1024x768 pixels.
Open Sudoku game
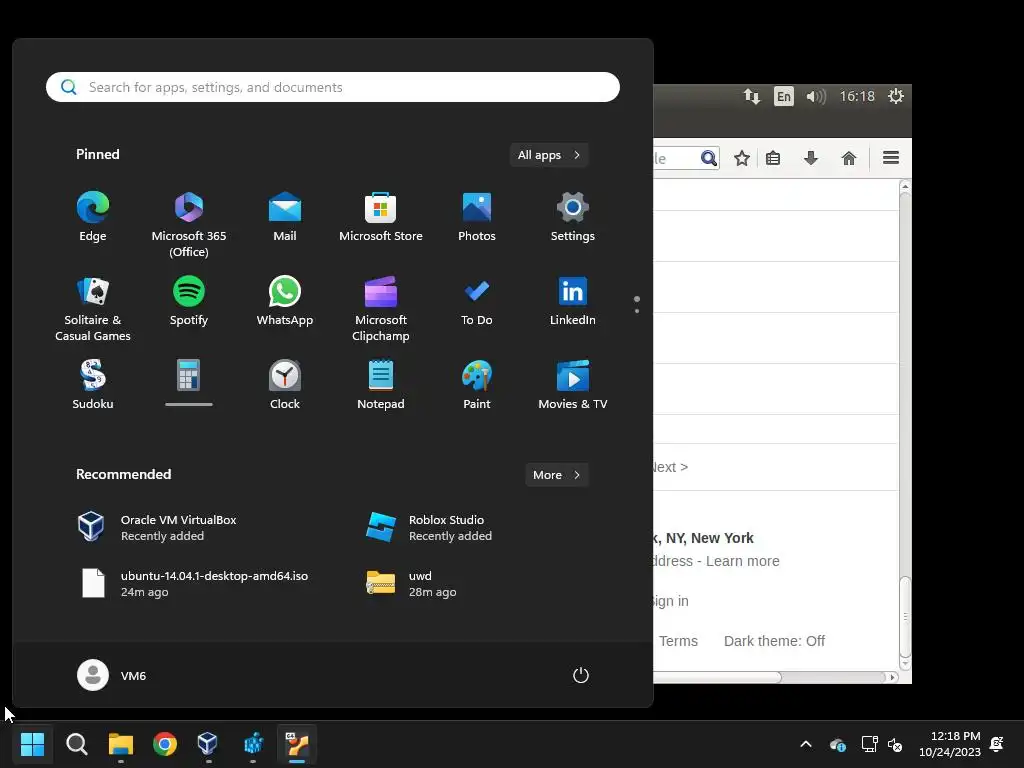tap(93, 385)
